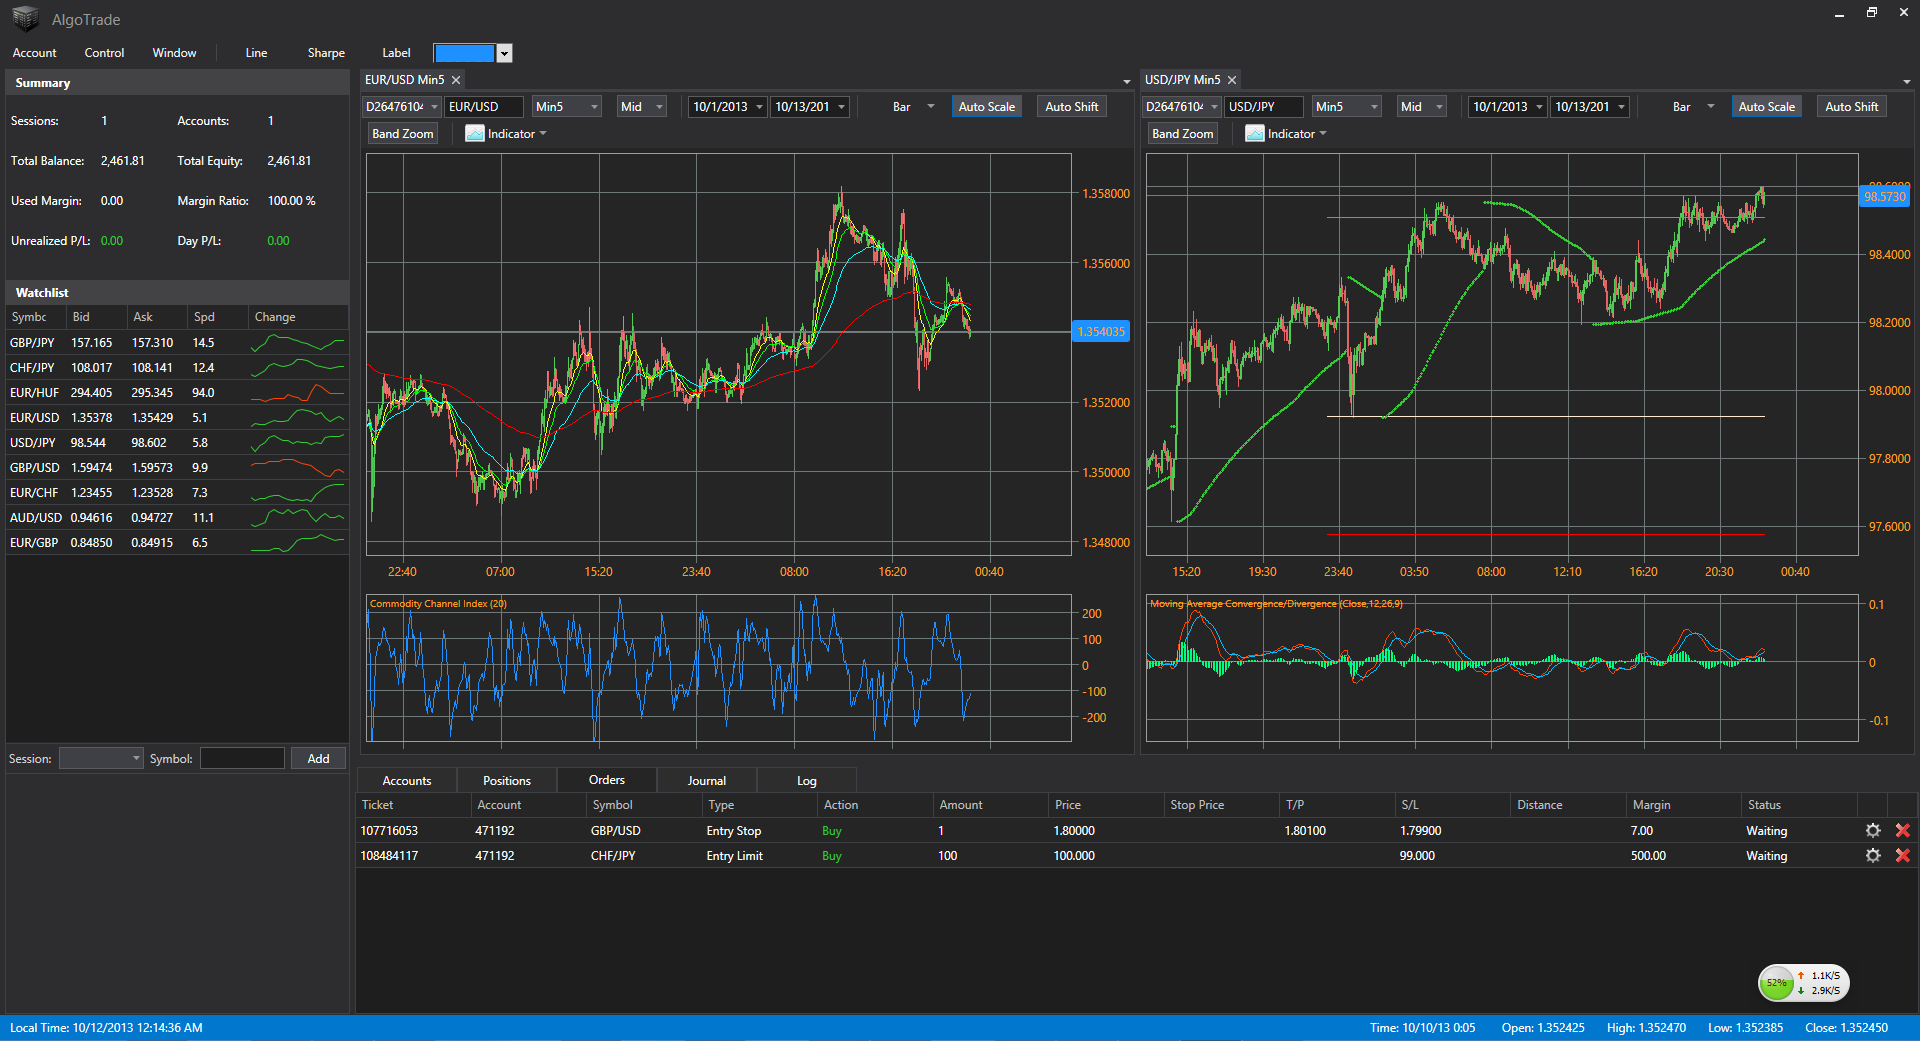Toggle Band Zoom on the EUR/USD chart
1920x1041 pixels.
tap(403, 134)
